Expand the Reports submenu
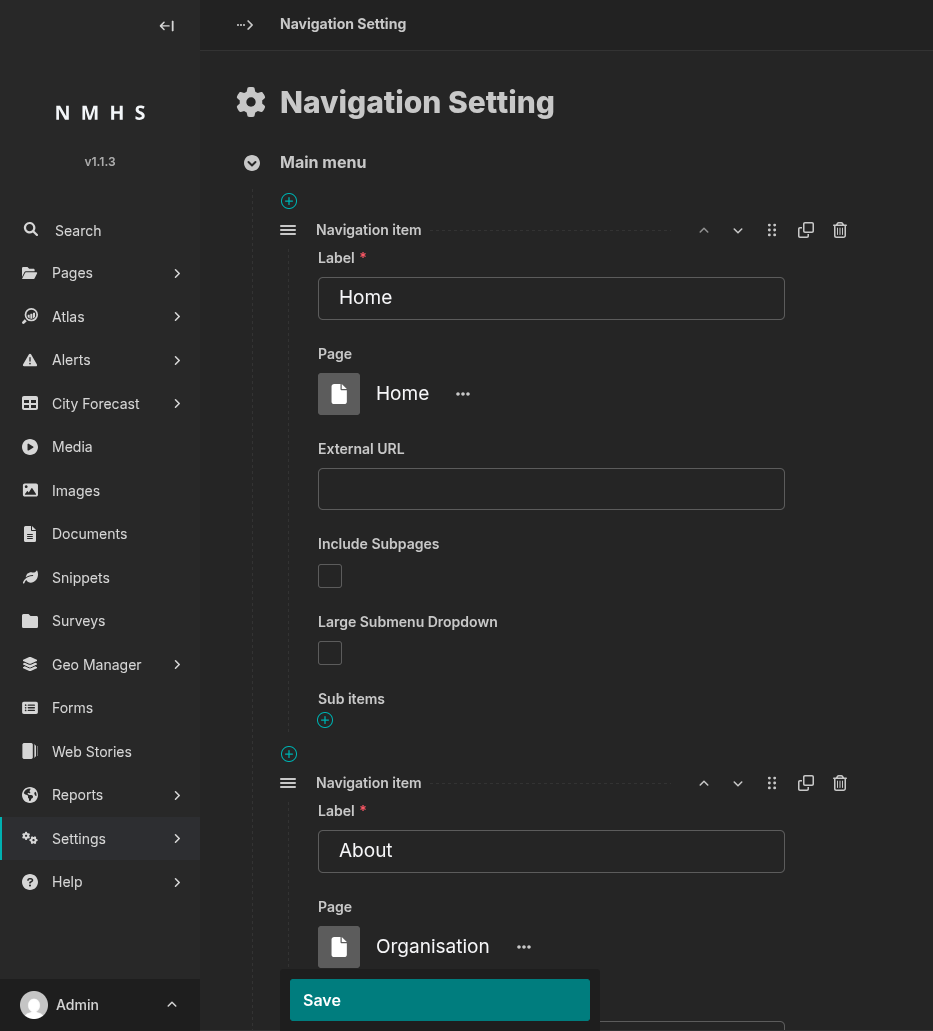 [x=177, y=795]
